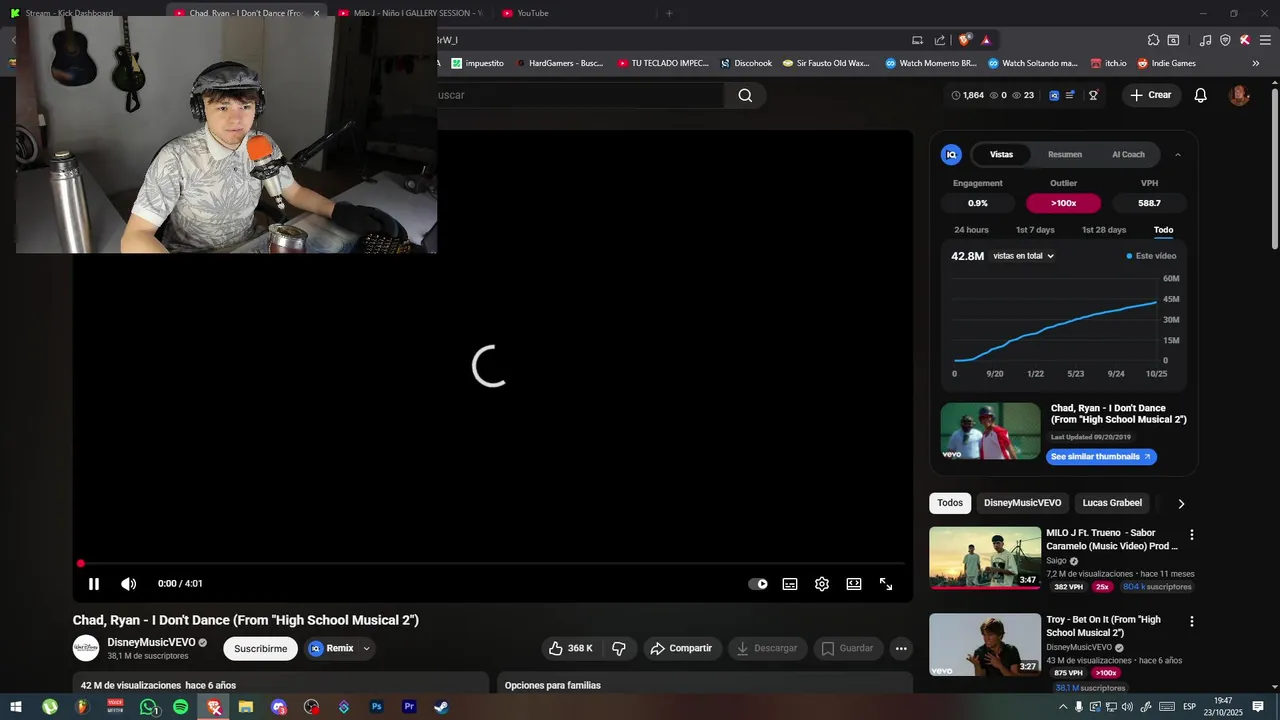Open the vidIQ list icon in header

(1070, 95)
